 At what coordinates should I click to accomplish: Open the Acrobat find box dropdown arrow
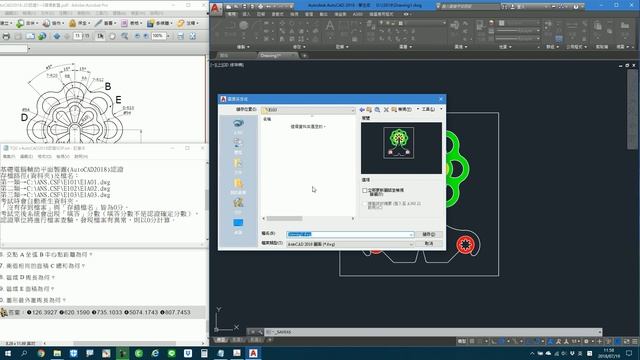pos(29,49)
